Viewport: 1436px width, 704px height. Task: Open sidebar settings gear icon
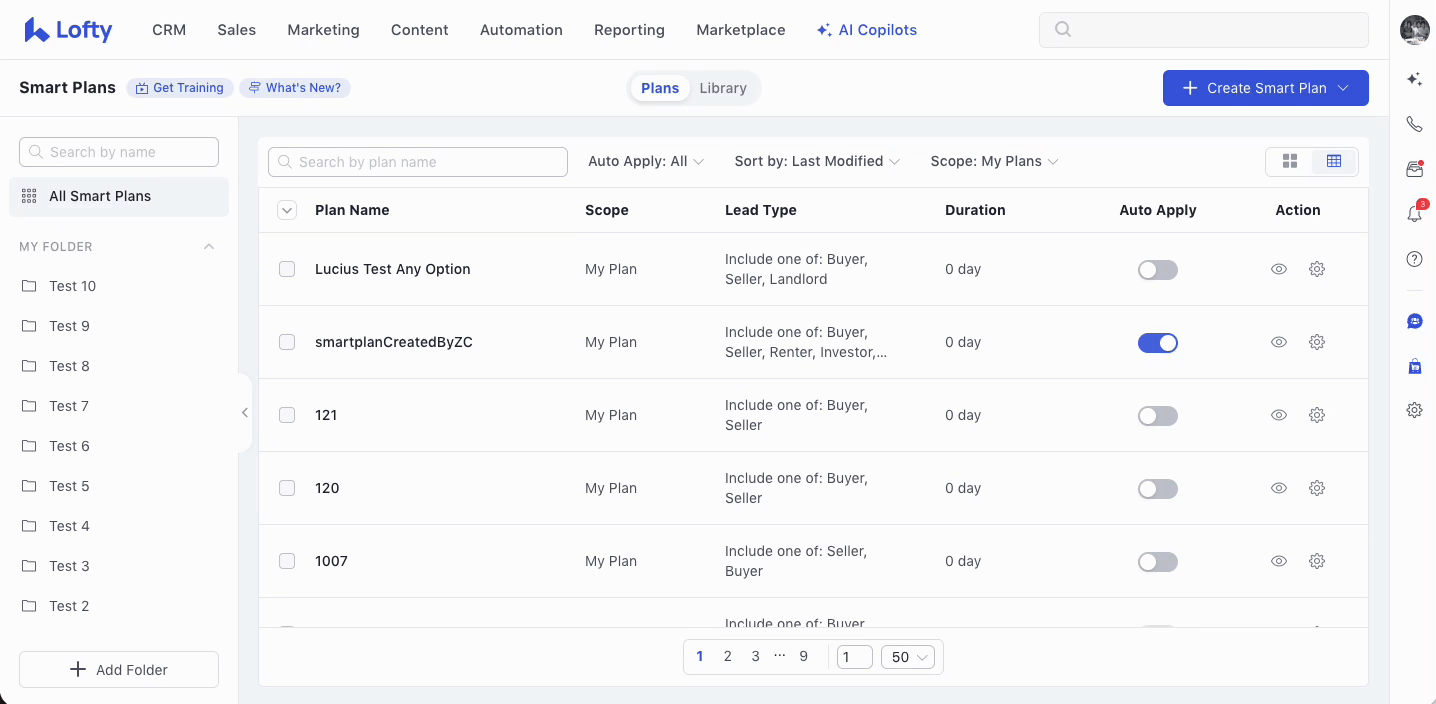pos(1414,410)
